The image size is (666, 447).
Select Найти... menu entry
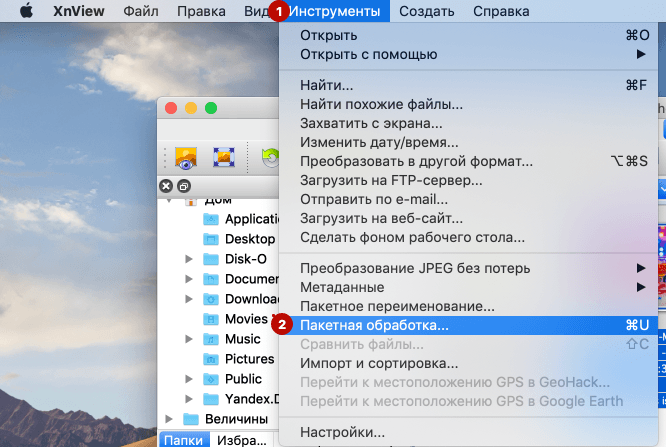468,85
